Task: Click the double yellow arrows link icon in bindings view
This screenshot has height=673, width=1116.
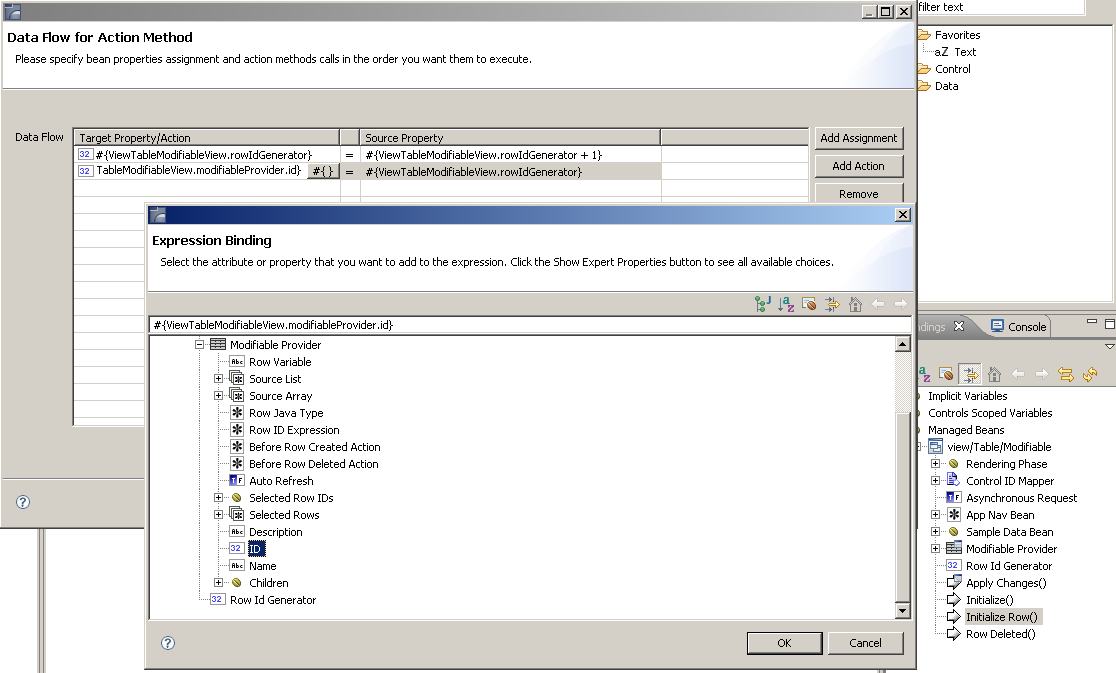Action: tap(1065, 373)
